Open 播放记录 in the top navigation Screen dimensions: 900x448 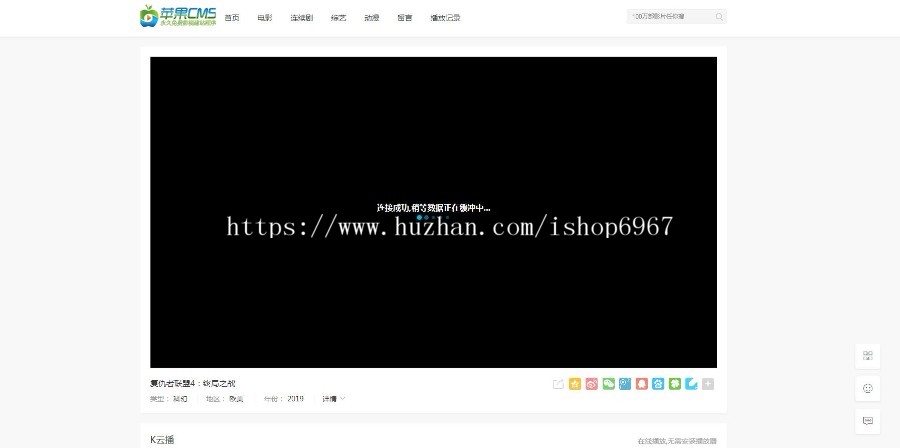(x=445, y=18)
